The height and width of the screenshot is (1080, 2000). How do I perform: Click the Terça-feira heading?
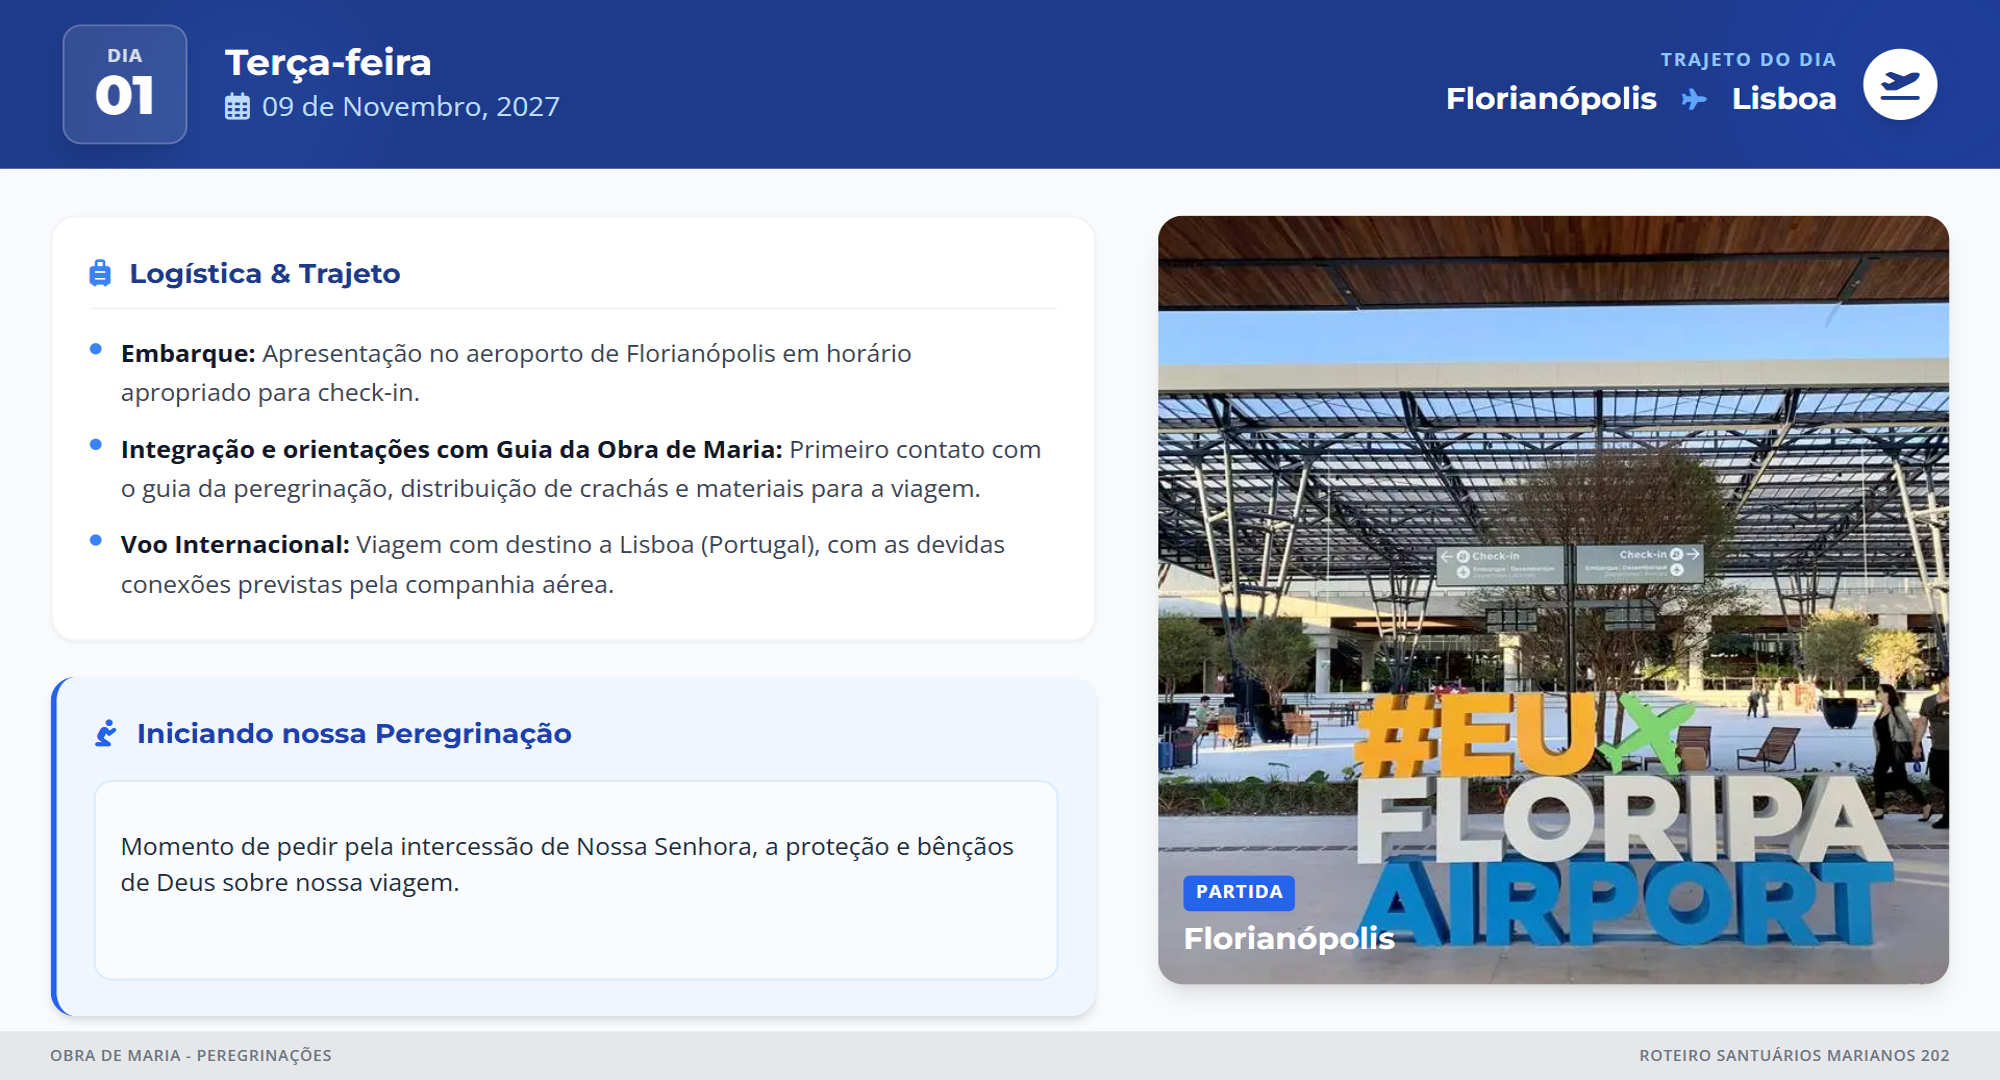[x=328, y=62]
